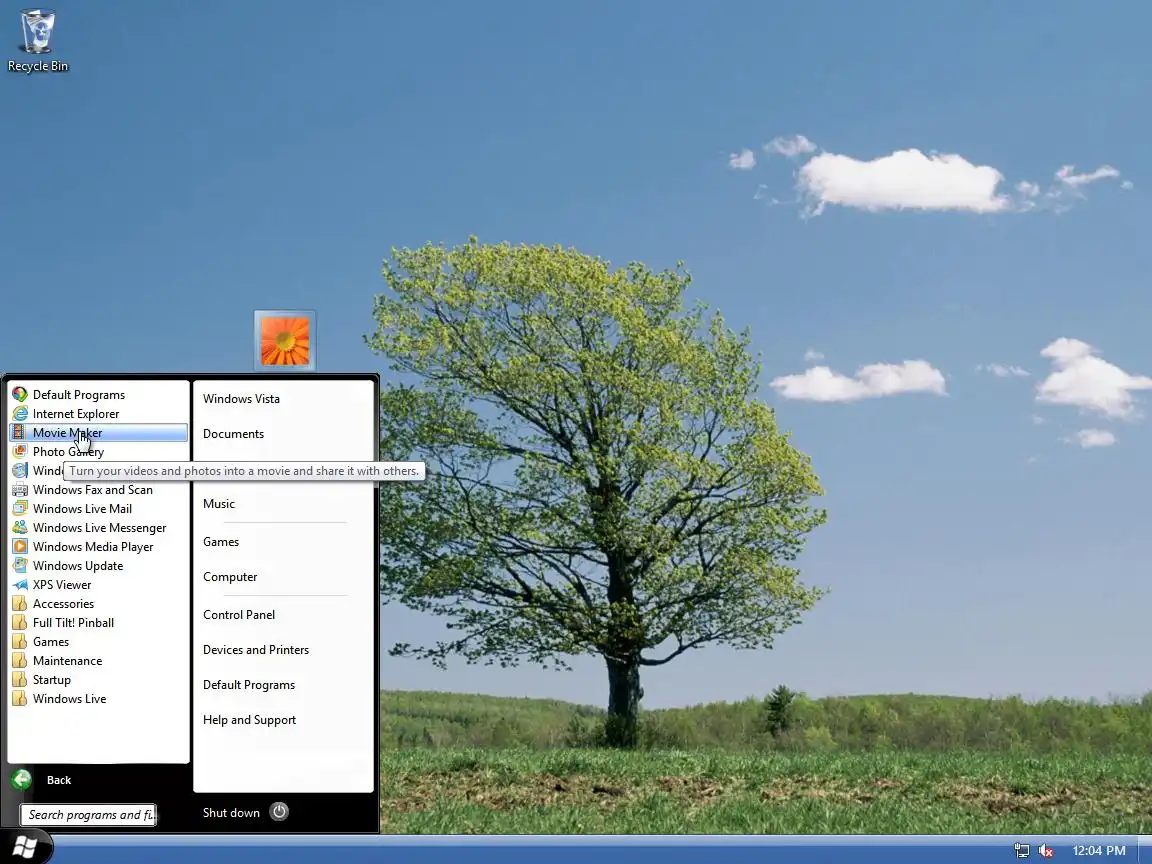Open Documents from the right pane
The image size is (1152, 864).
(x=234, y=434)
